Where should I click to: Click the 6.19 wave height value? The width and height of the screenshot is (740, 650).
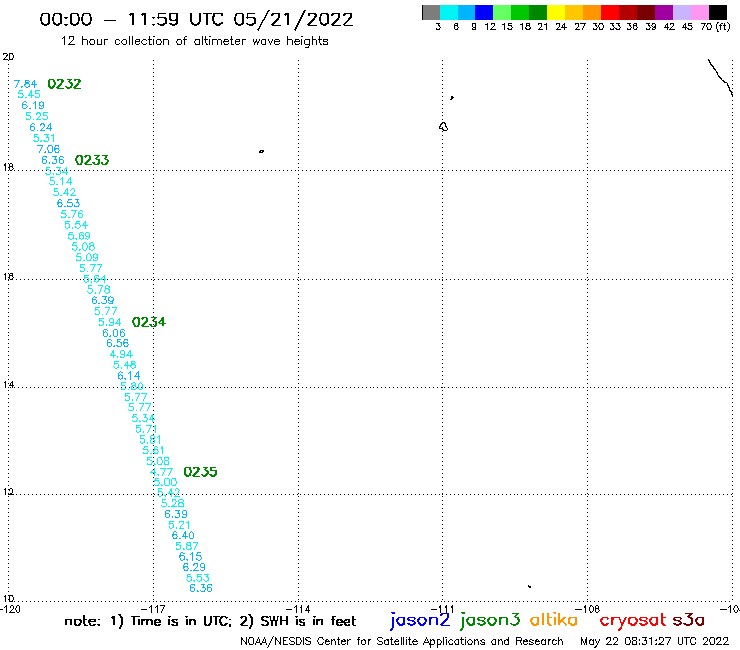tap(33, 105)
